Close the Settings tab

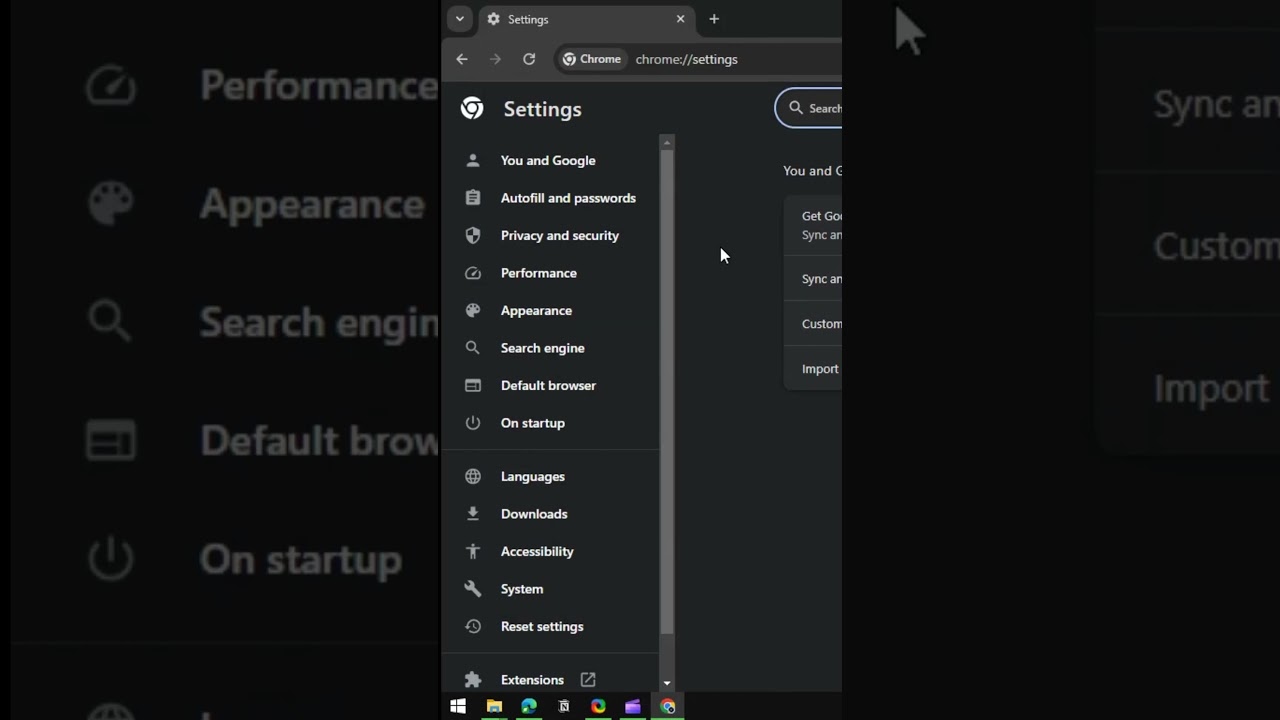pos(680,19)
